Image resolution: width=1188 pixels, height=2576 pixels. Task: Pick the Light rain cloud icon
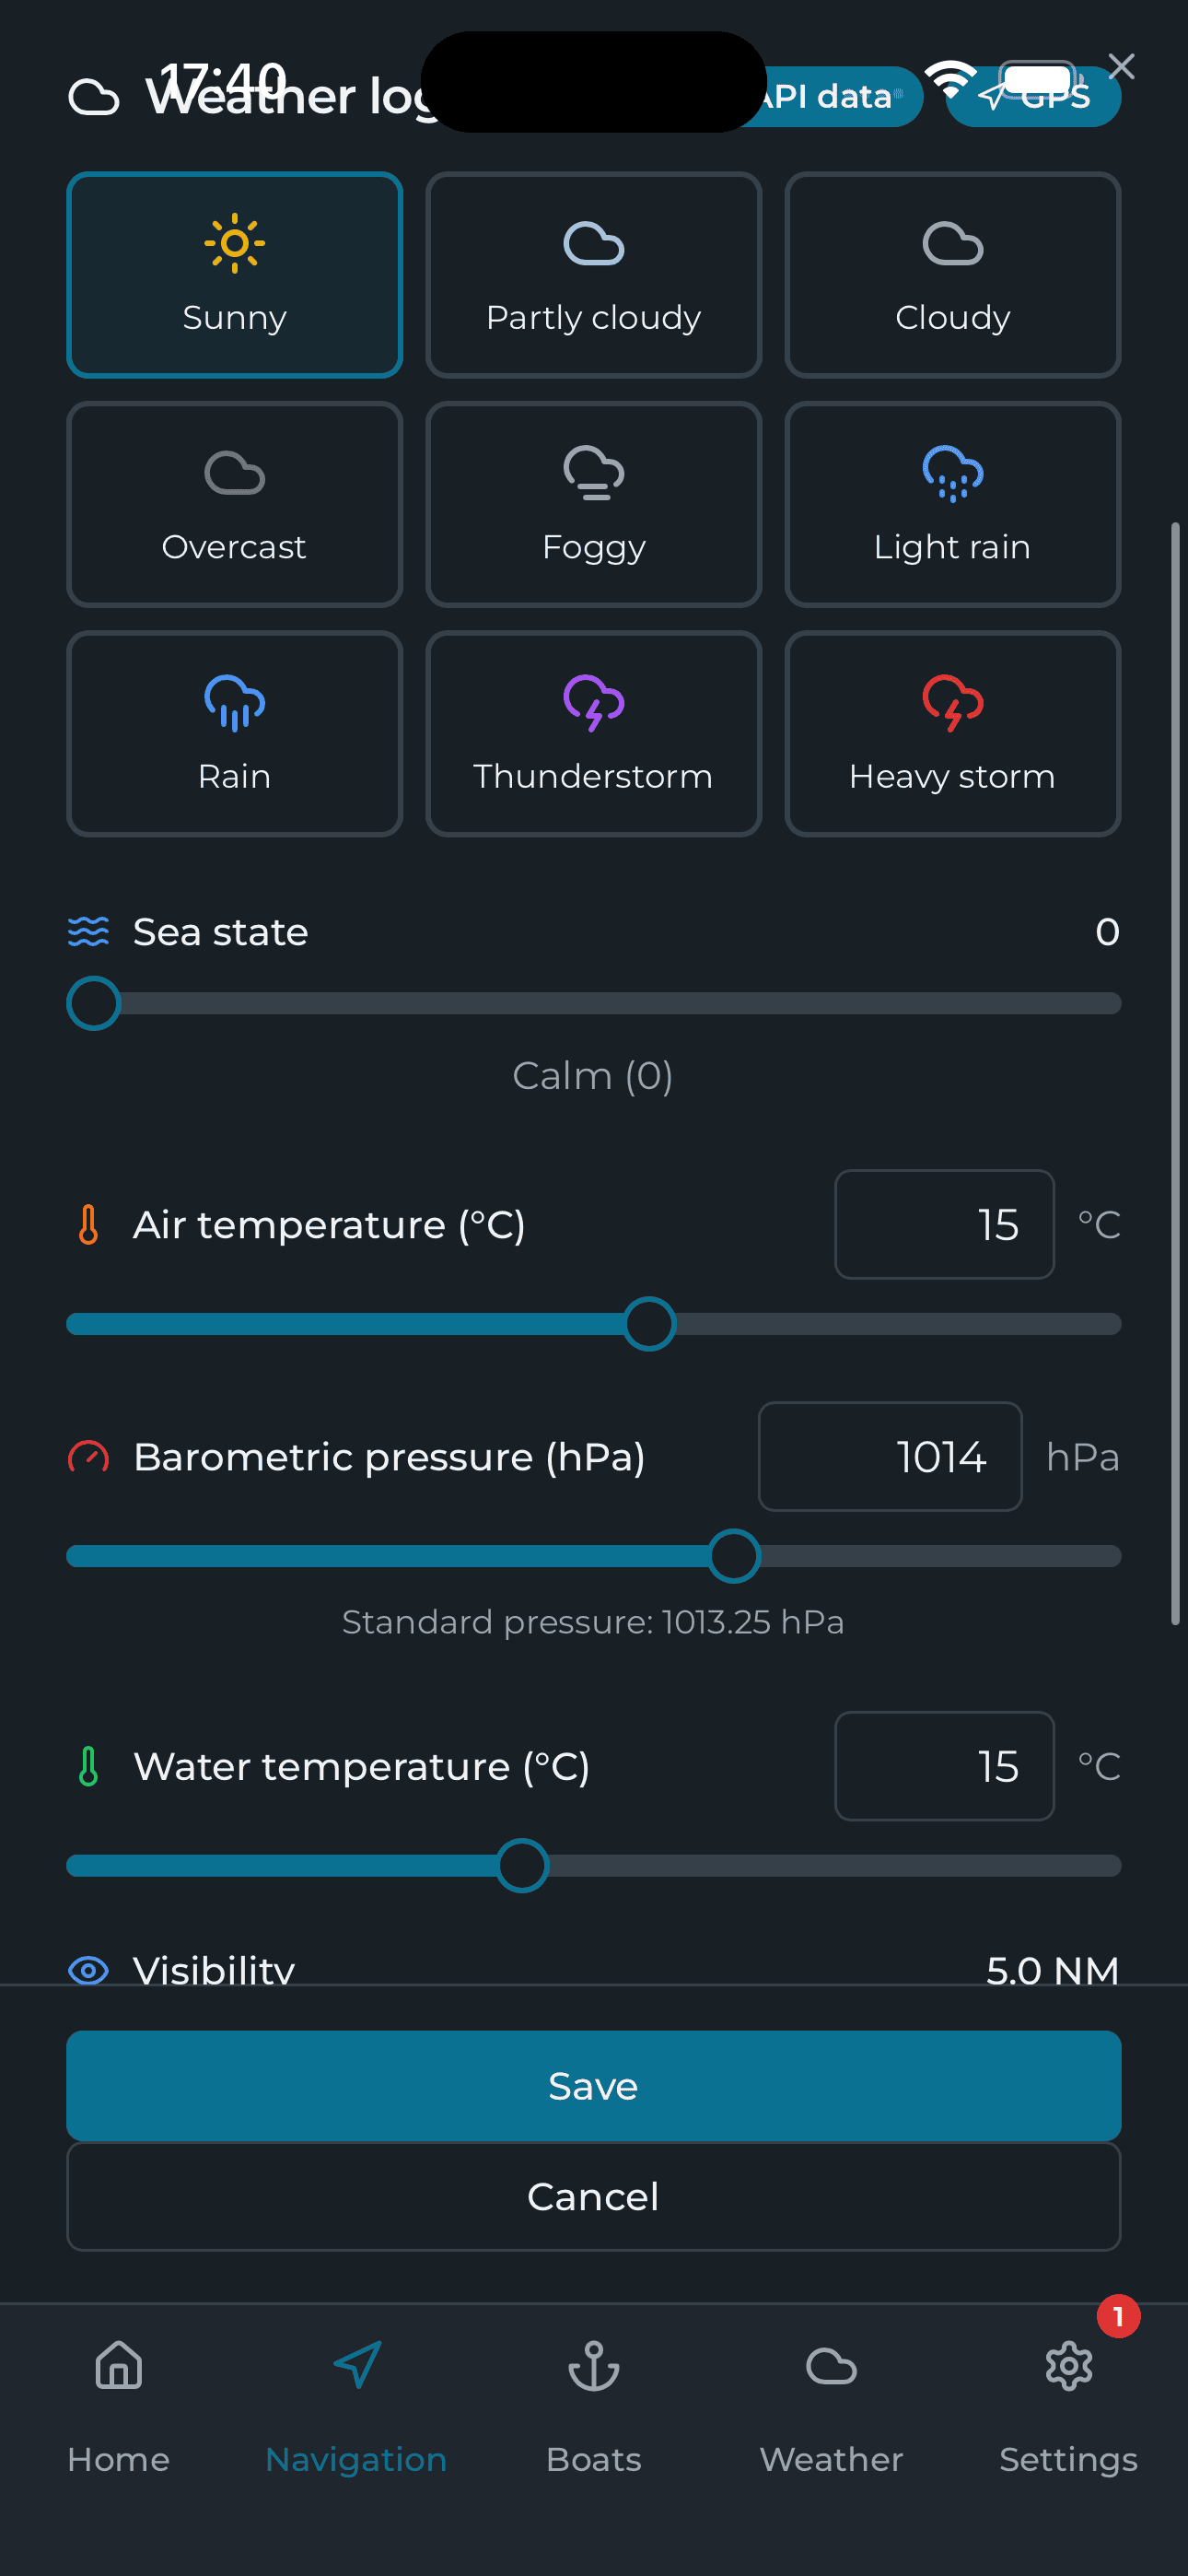click(952, 473)
